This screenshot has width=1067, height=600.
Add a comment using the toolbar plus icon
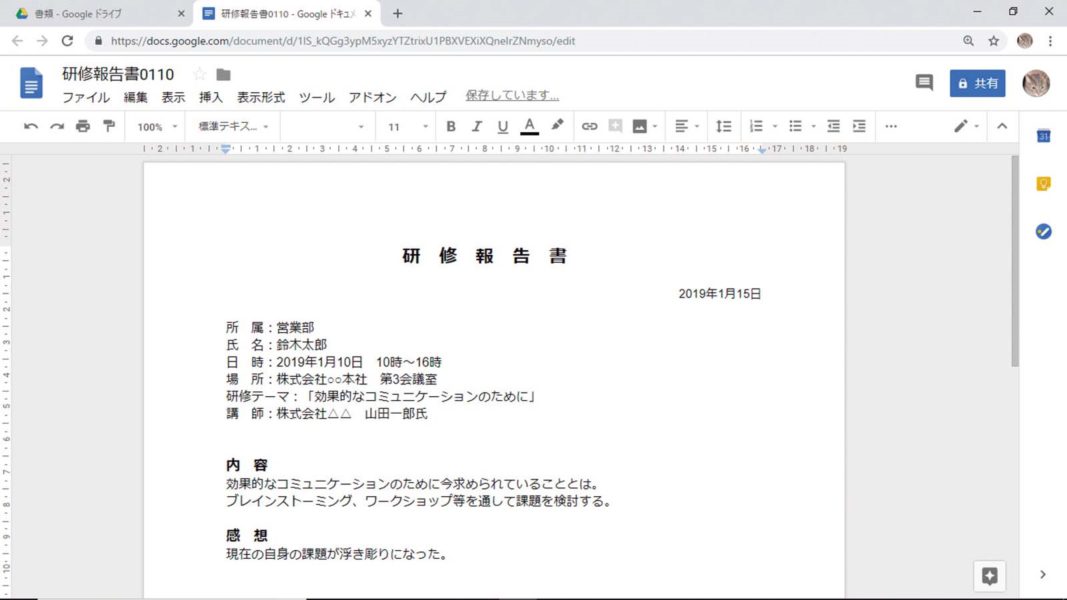point(615,127)
